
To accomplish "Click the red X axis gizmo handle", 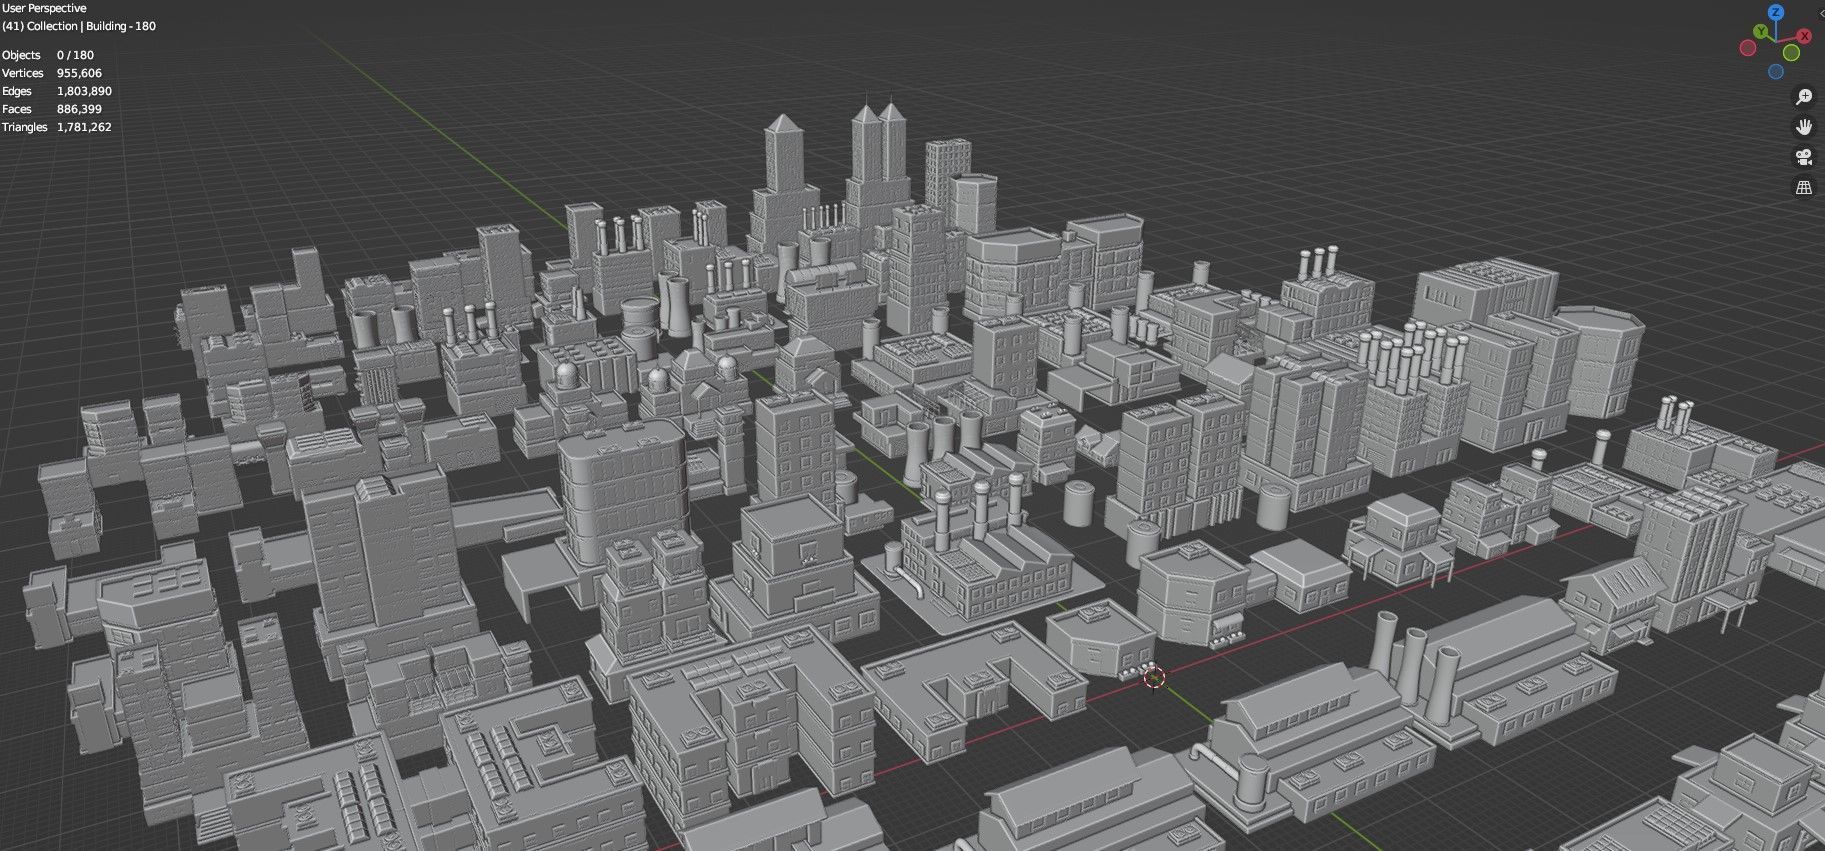I will [x=1804, y=36].
